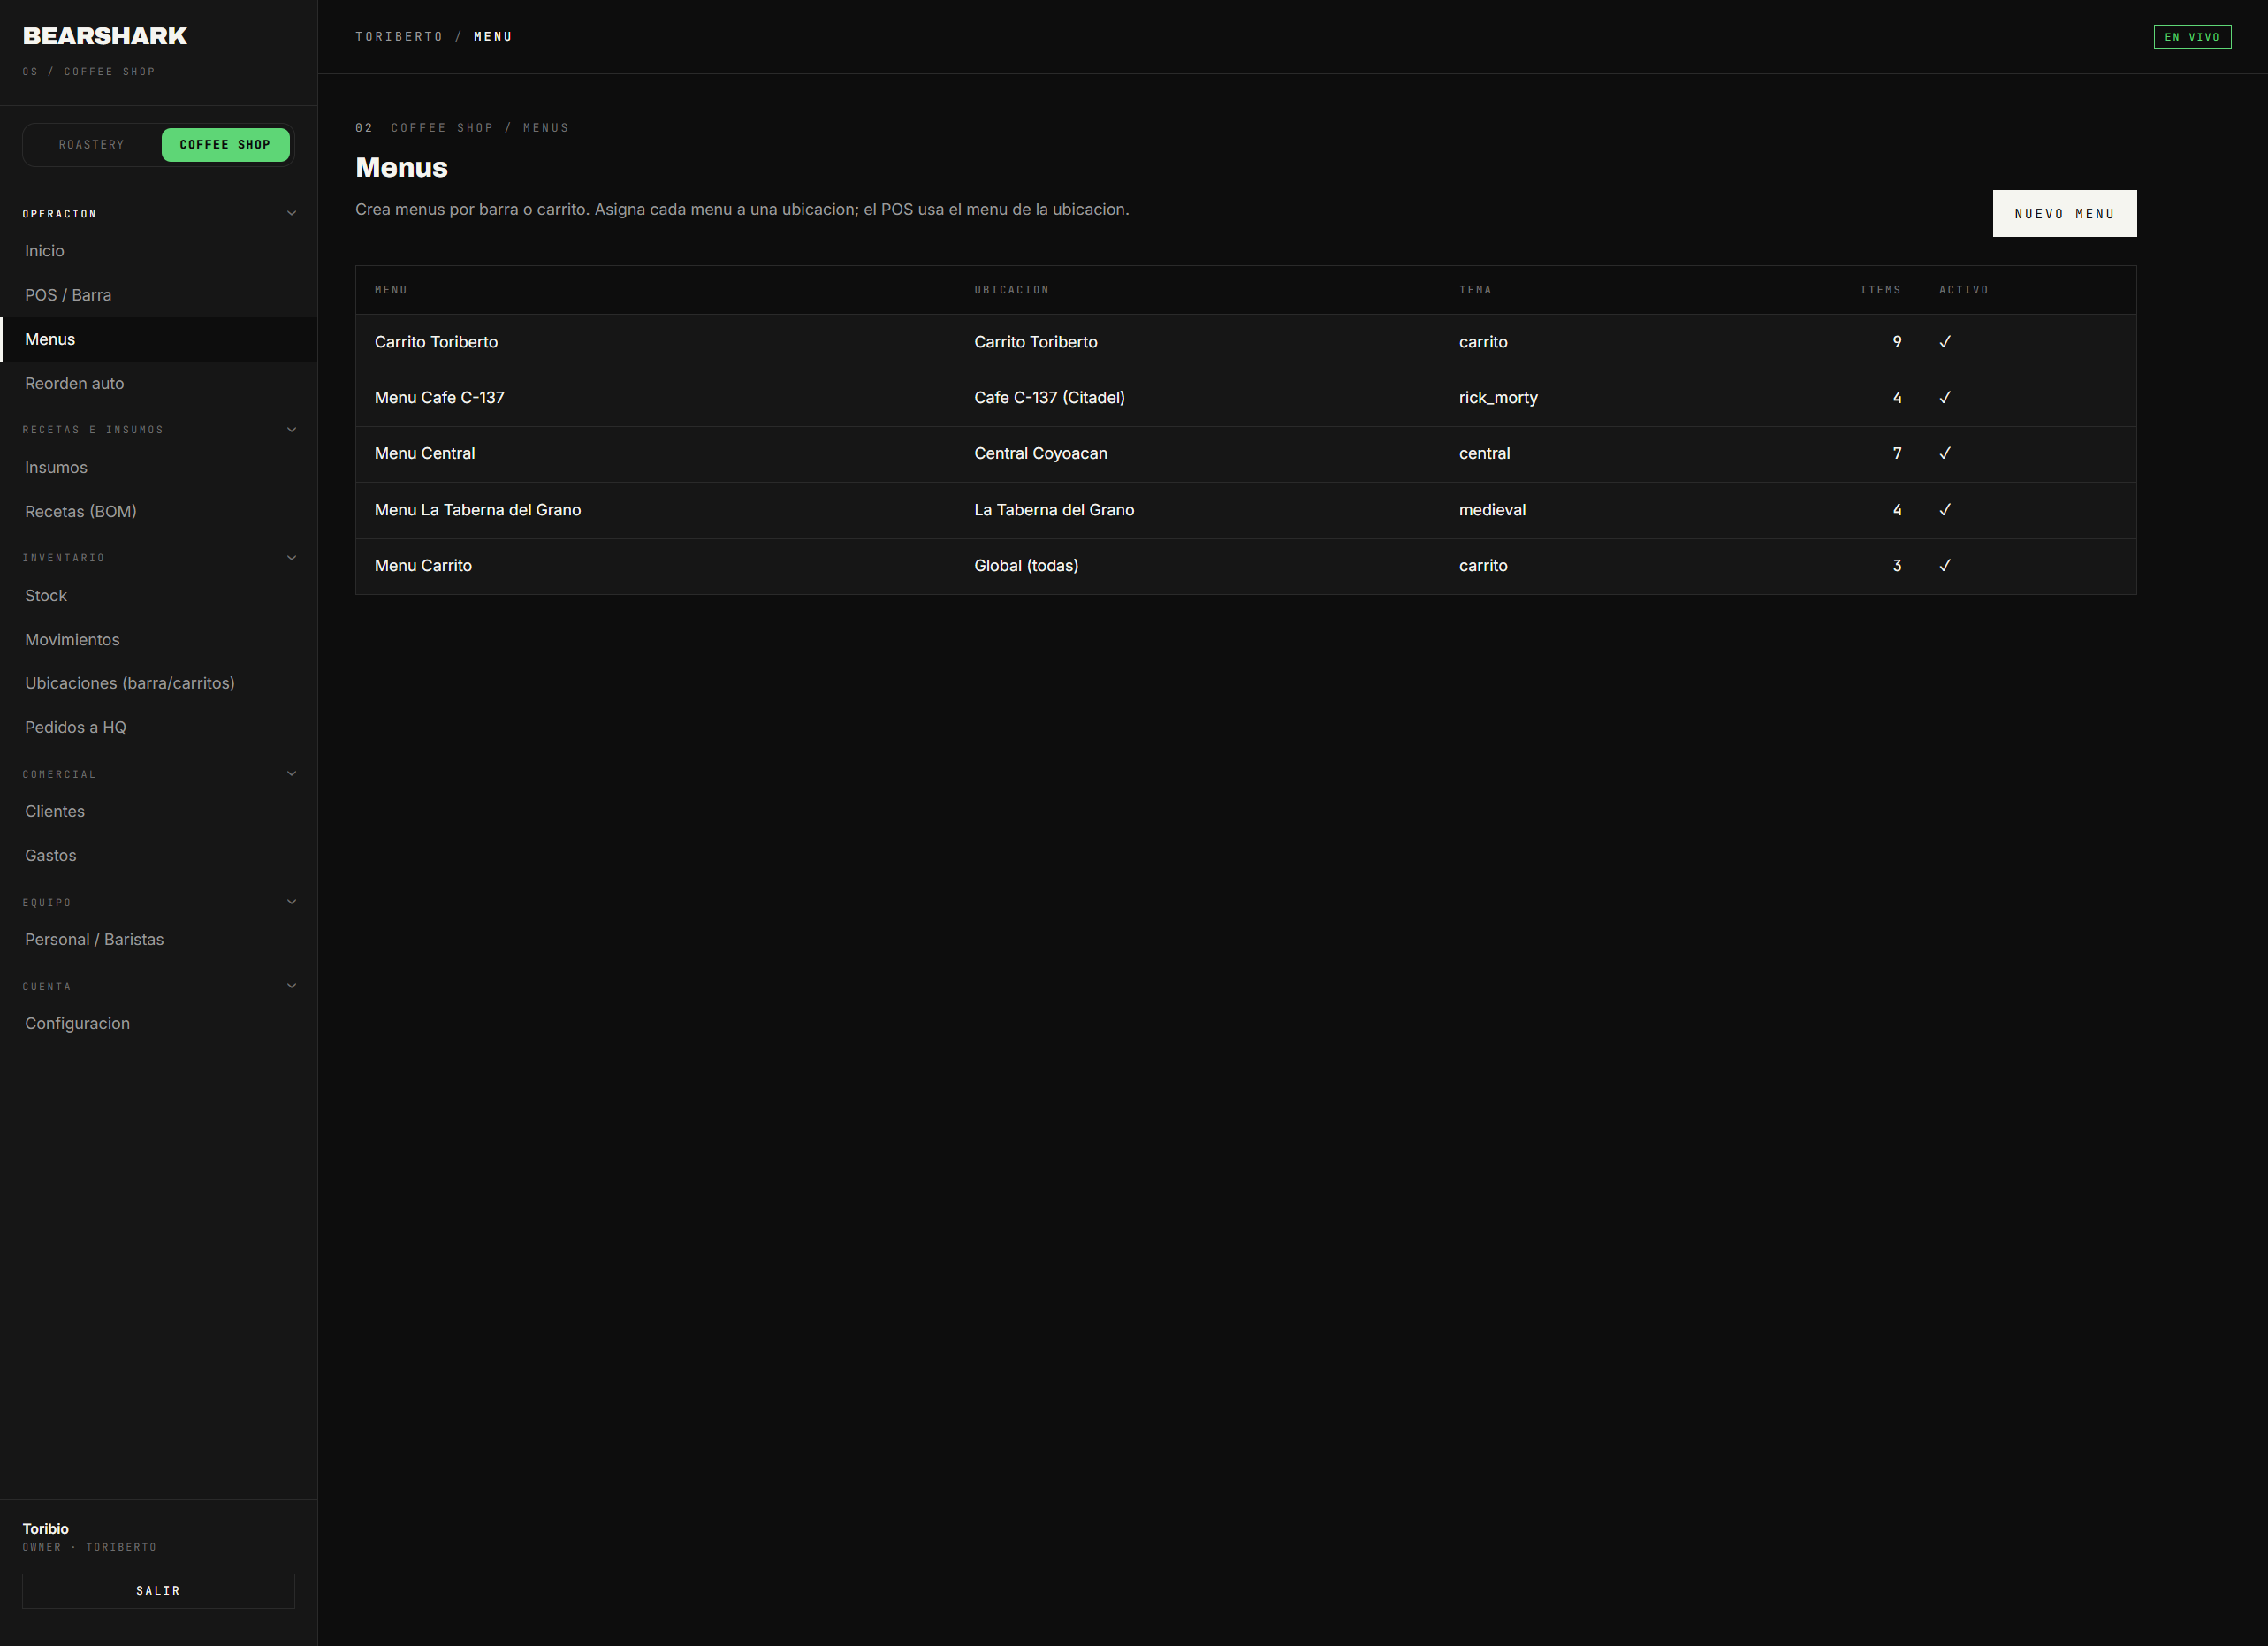Open Personal / Baristas

pyautogui.click(x=158, y=939)
